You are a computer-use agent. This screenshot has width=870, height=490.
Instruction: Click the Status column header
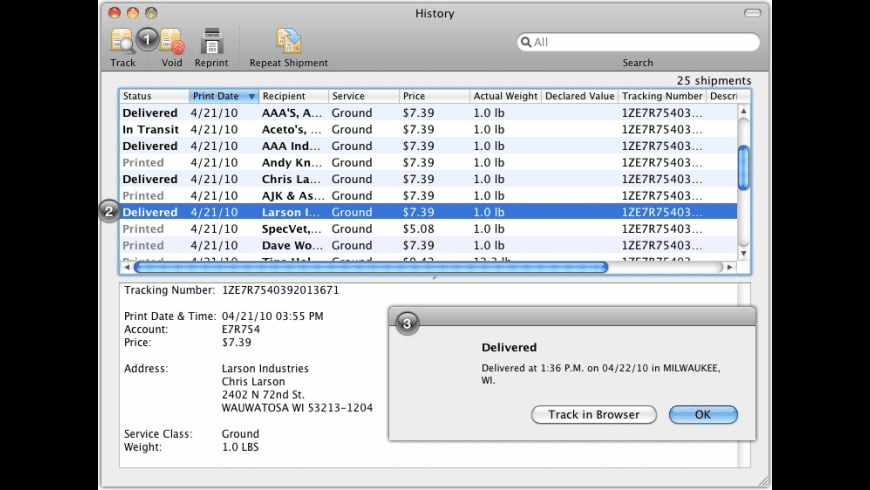153,96
